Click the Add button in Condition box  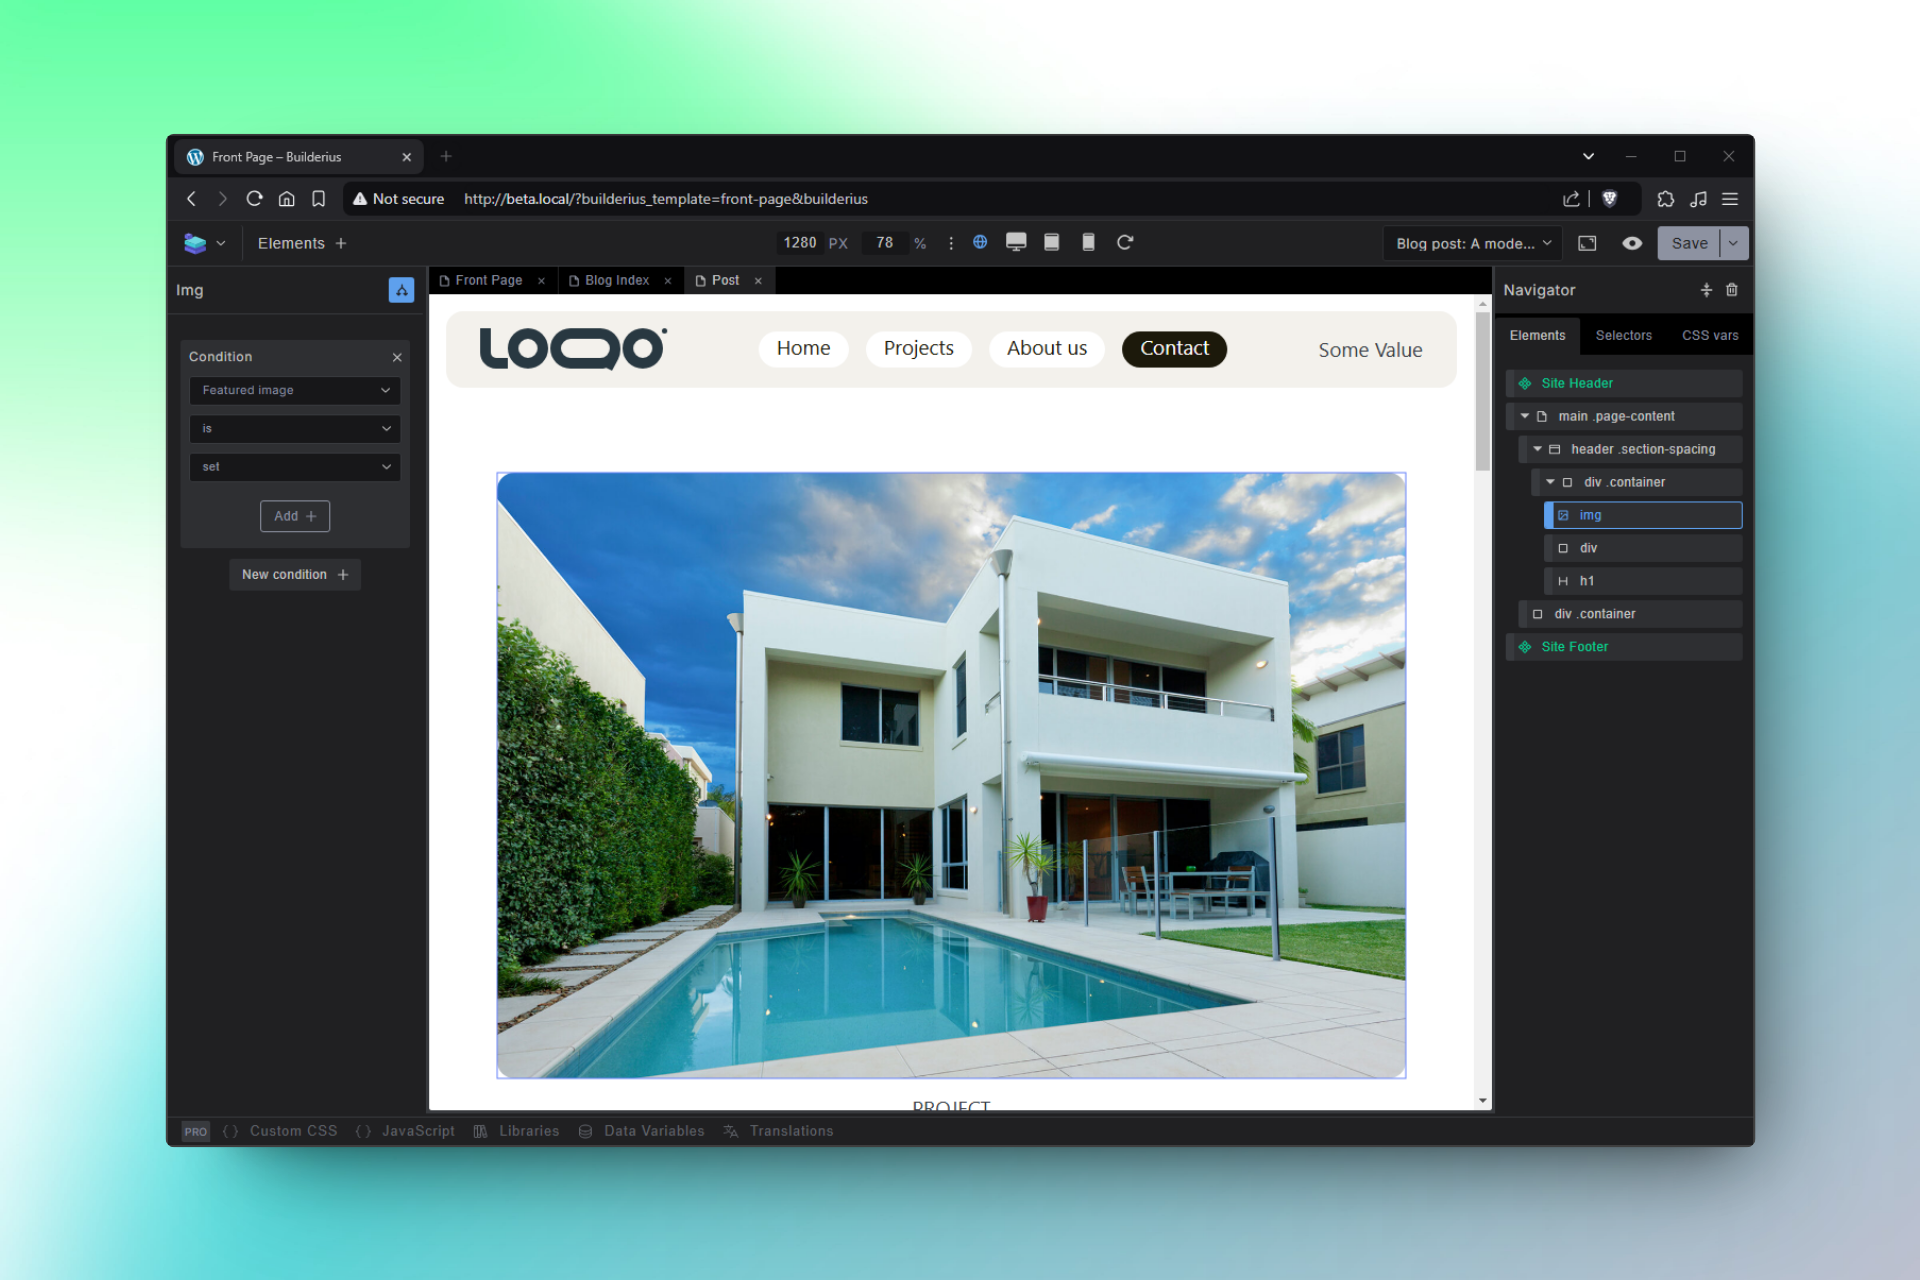[295, 516]
